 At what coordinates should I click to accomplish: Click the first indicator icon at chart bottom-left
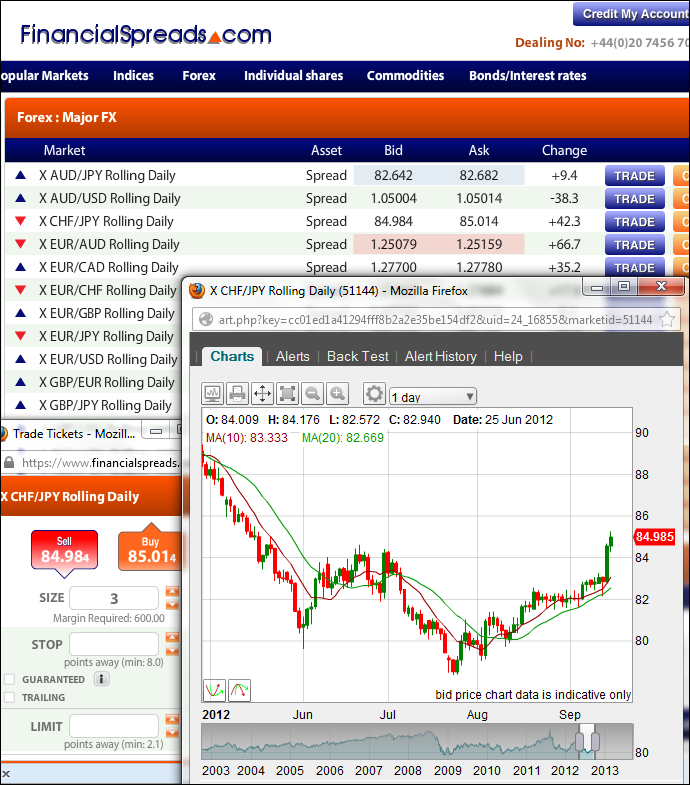214,690
